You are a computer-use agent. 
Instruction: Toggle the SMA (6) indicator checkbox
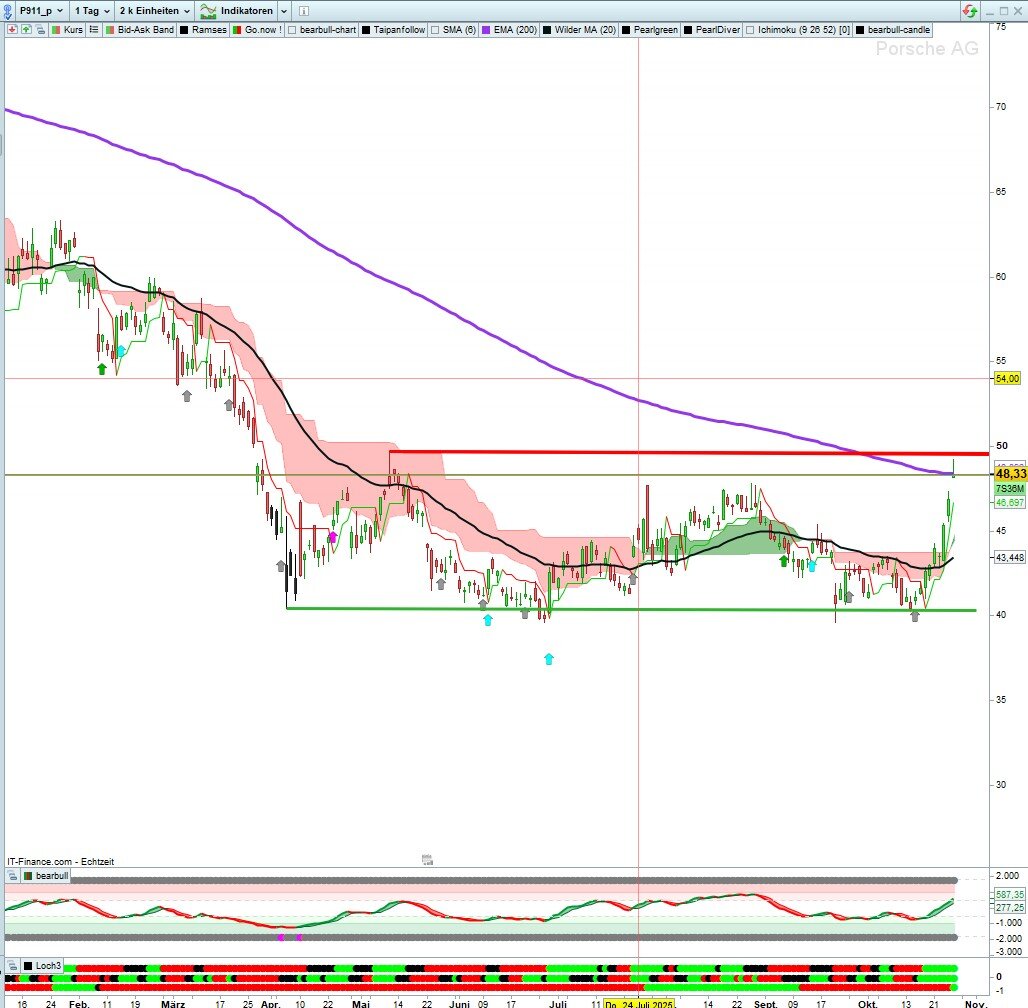click(436, 30)
